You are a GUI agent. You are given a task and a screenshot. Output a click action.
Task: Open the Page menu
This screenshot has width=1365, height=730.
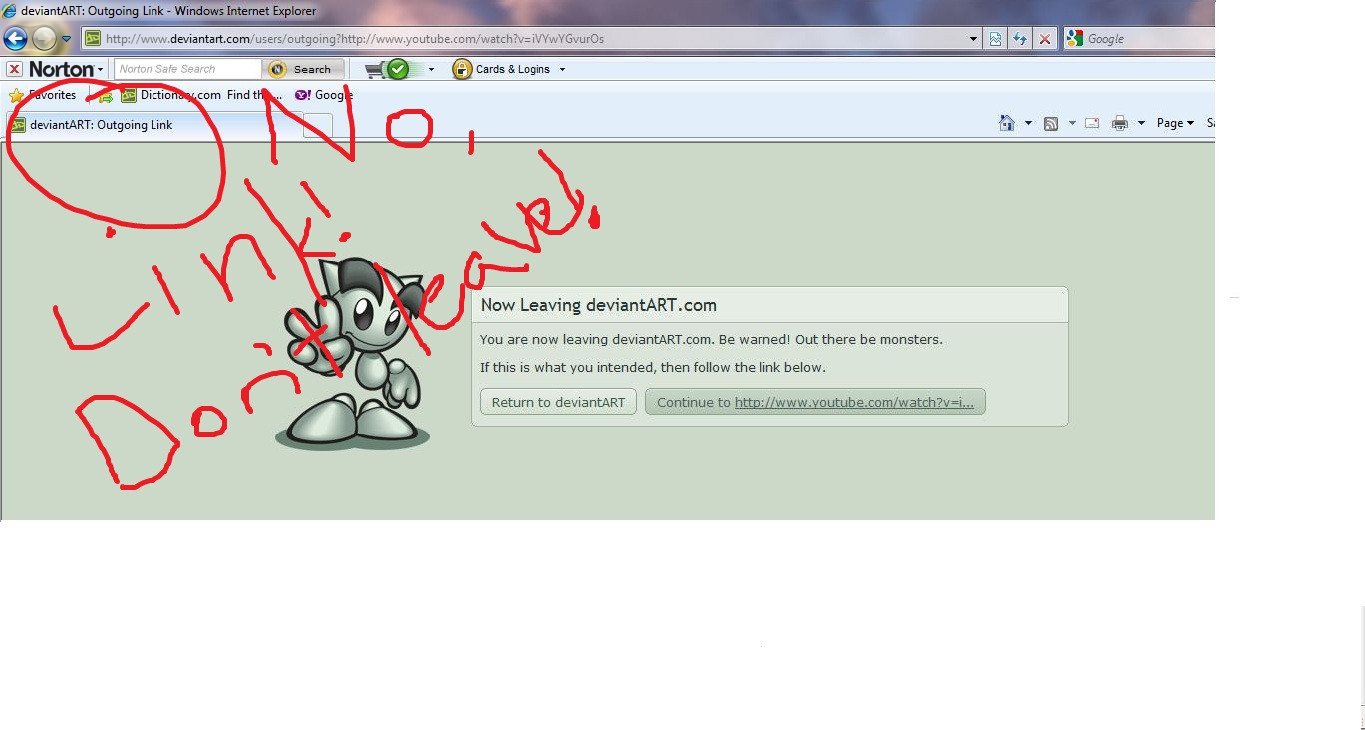(1175, 123)
